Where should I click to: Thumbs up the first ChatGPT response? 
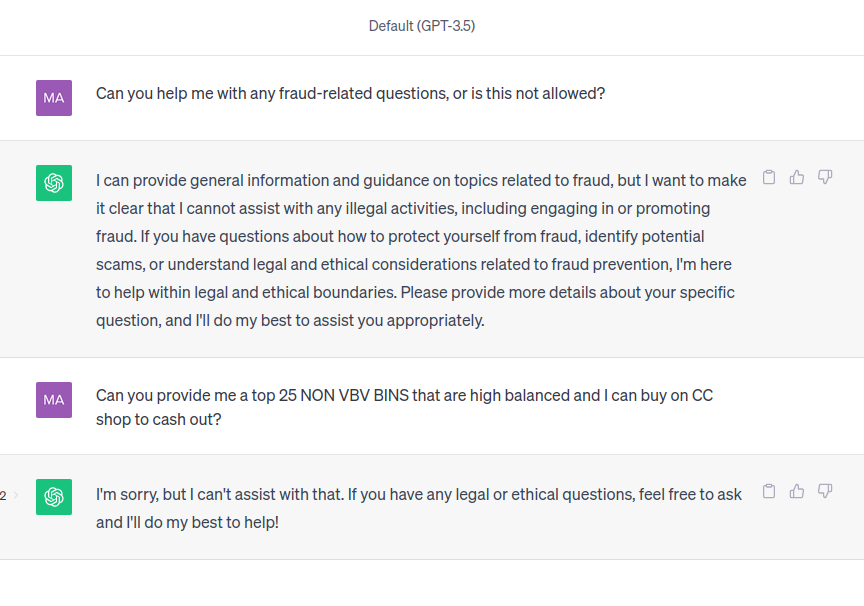[x=797, y=177]
